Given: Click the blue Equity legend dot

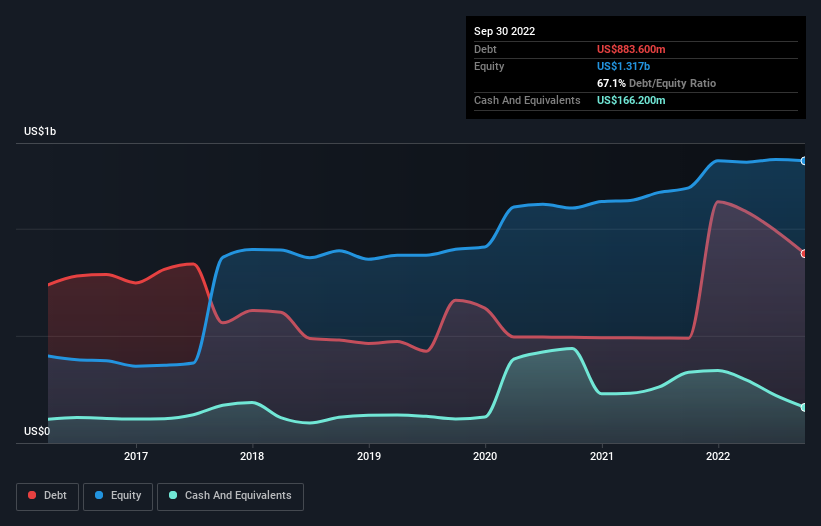Looking at the screenshot, I should coord(99,495).
